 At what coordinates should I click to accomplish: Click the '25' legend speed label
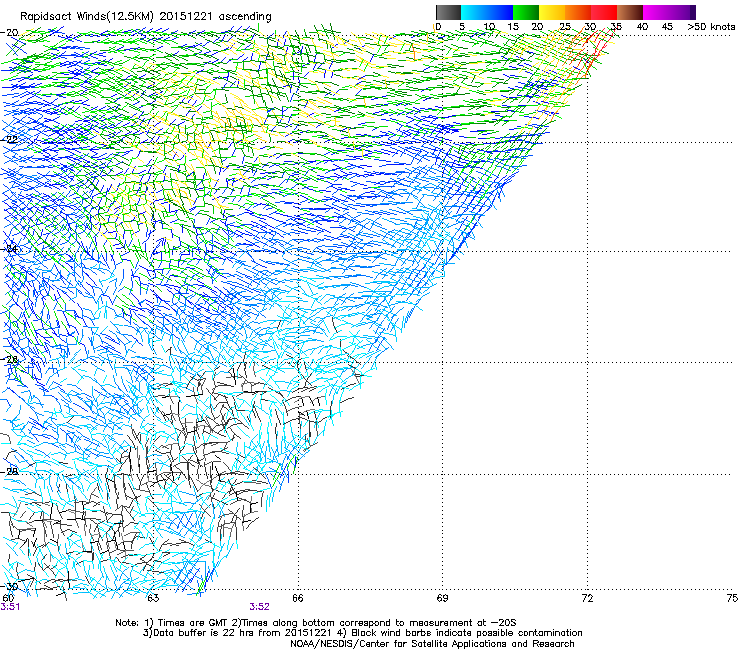tap(565, 27)
